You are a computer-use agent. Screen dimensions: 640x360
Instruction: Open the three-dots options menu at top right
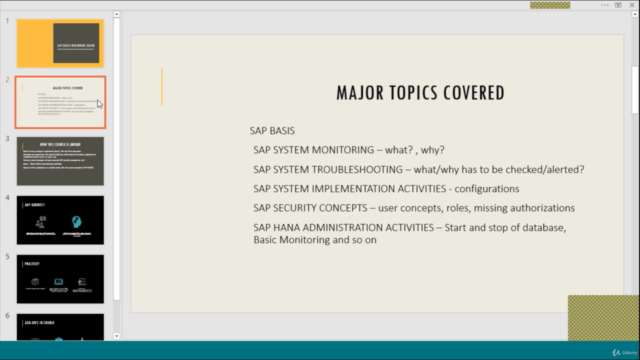click(604, 5)
